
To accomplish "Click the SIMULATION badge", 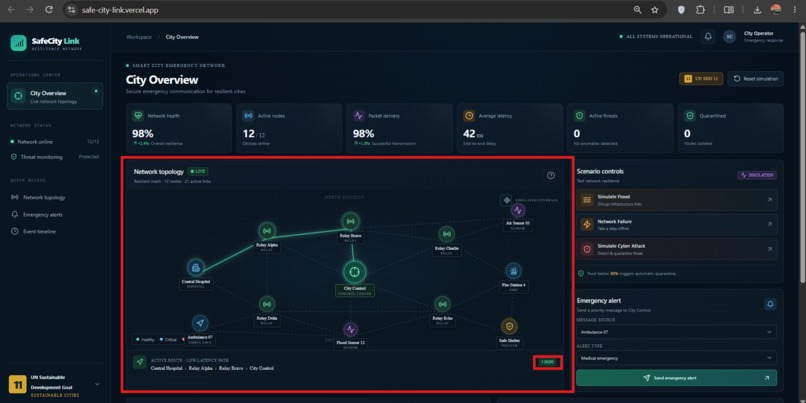I will [x=757, y=175].
